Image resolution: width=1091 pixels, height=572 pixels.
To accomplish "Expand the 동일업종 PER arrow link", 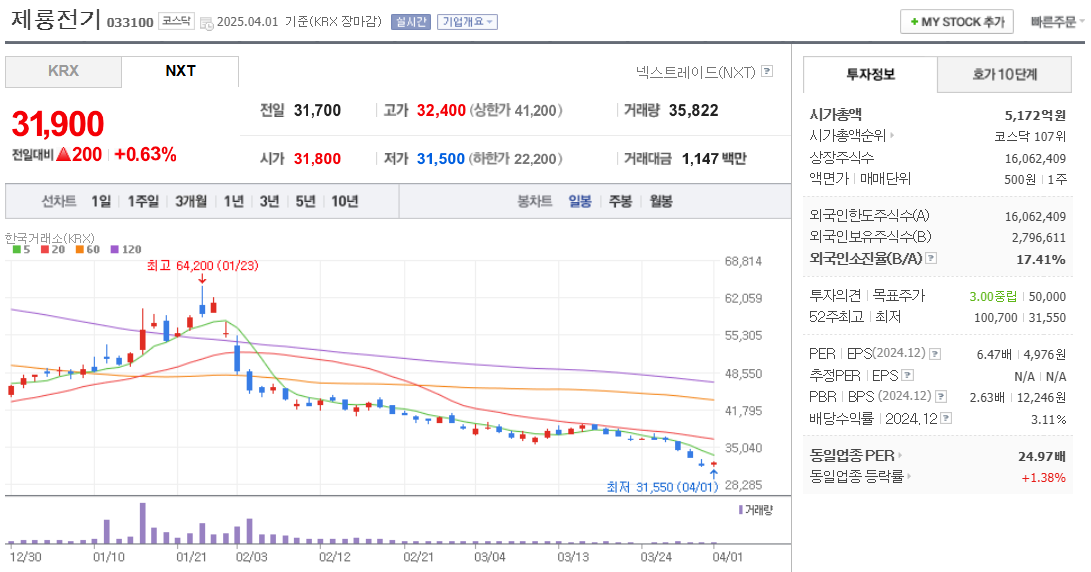I will coord(900,456).
